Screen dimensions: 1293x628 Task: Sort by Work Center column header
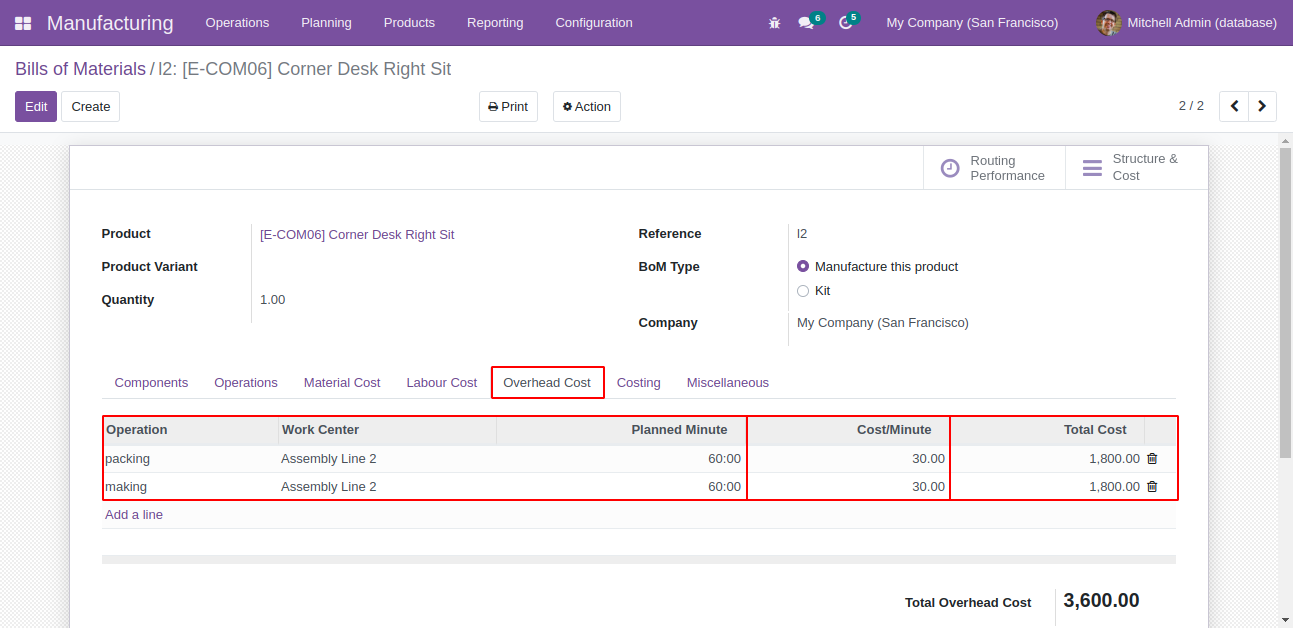tap(387, 430)
